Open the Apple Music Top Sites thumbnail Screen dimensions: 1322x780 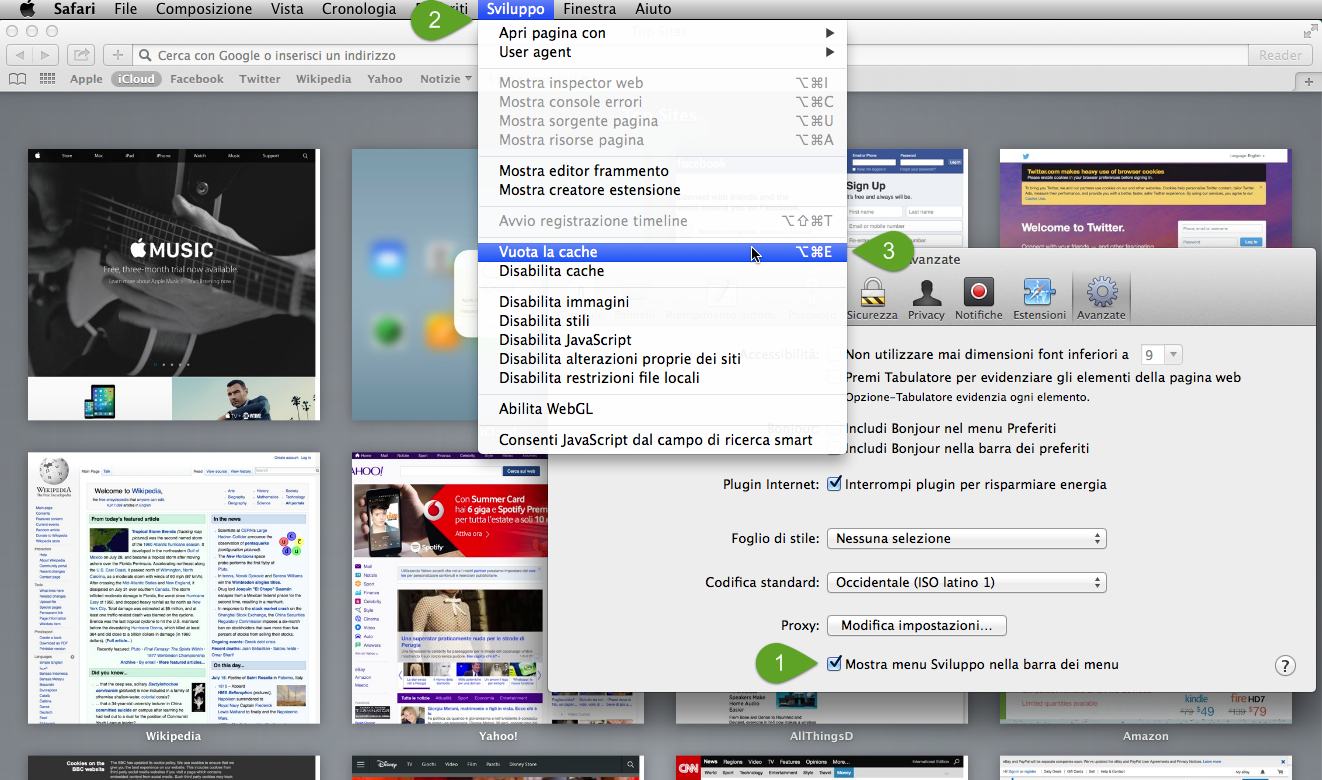pyautogui.click(x=174, y=284)
